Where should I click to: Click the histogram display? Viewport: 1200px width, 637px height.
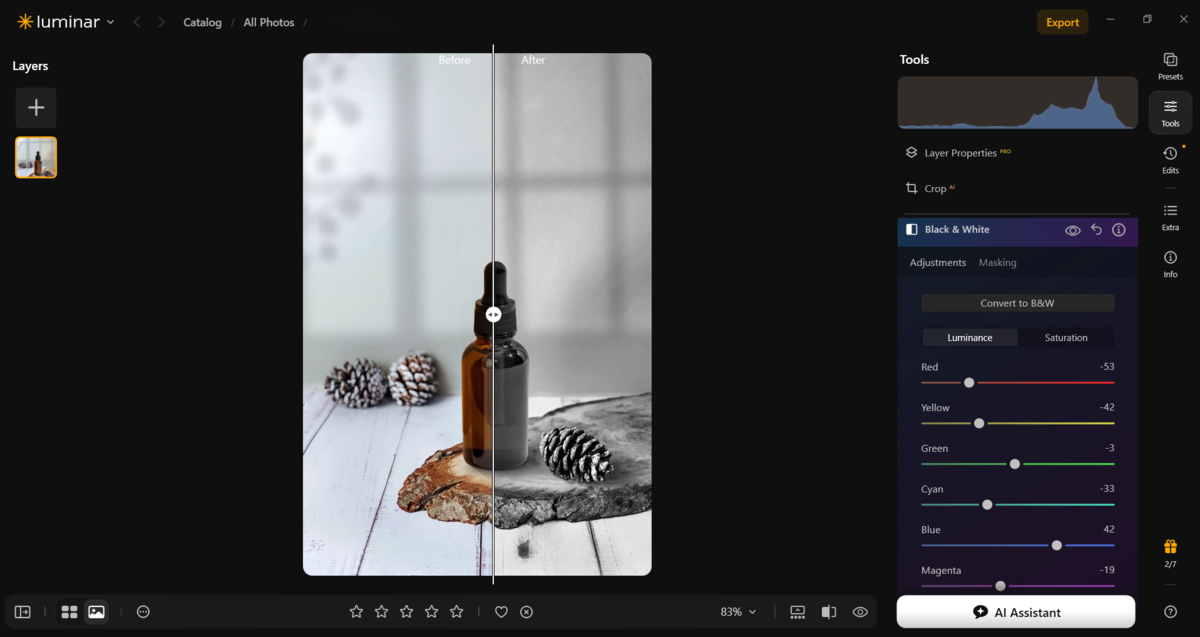[x=1017, y=103]
